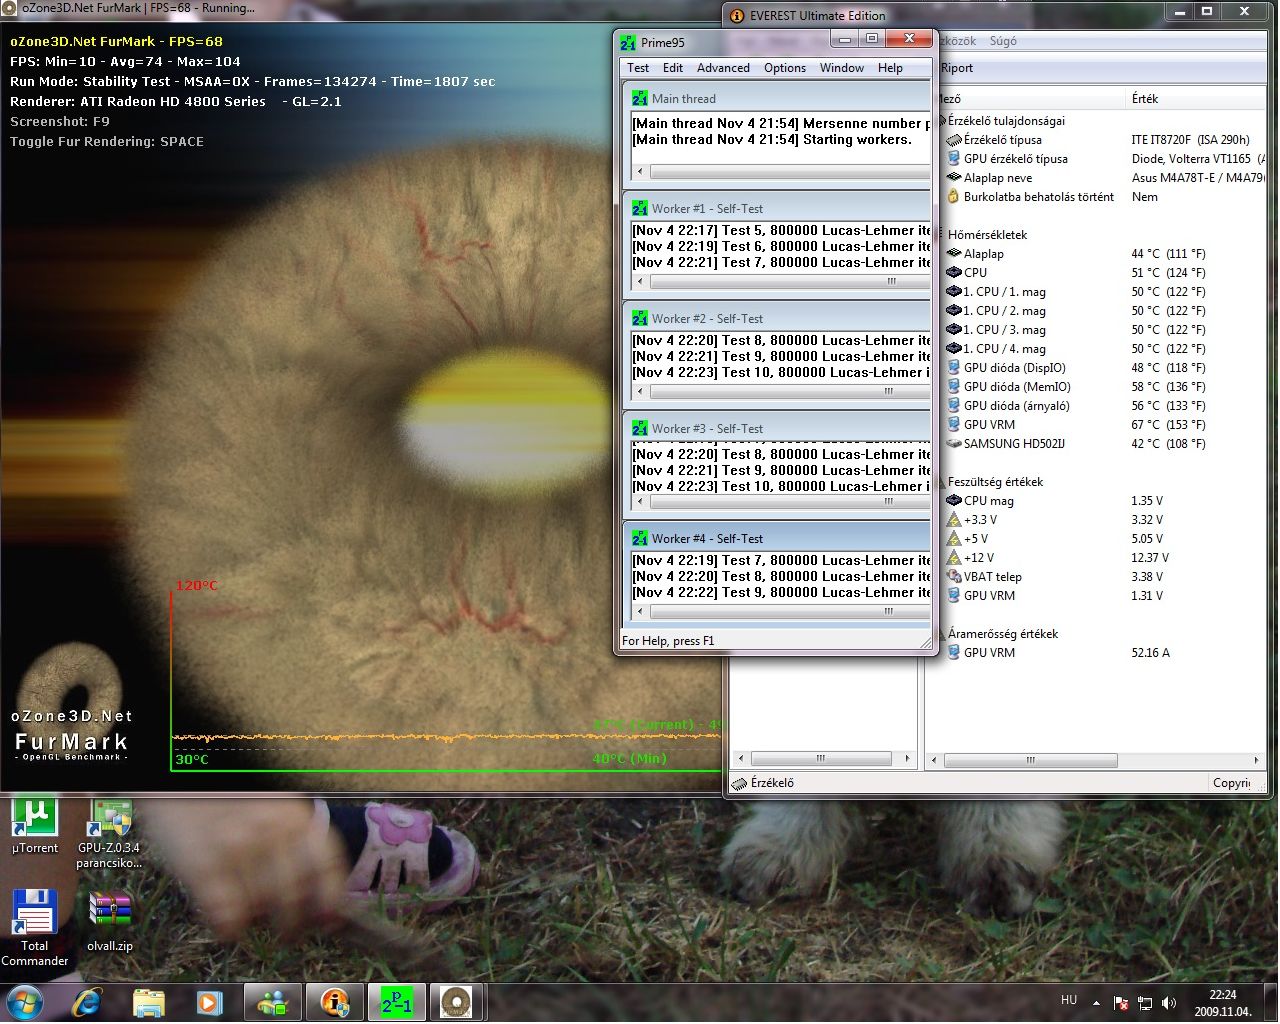Switch to Prime95 taskbar button
This screenshot has height=1024, width=1280.
pyautogui.click(x=396, y=1002)
